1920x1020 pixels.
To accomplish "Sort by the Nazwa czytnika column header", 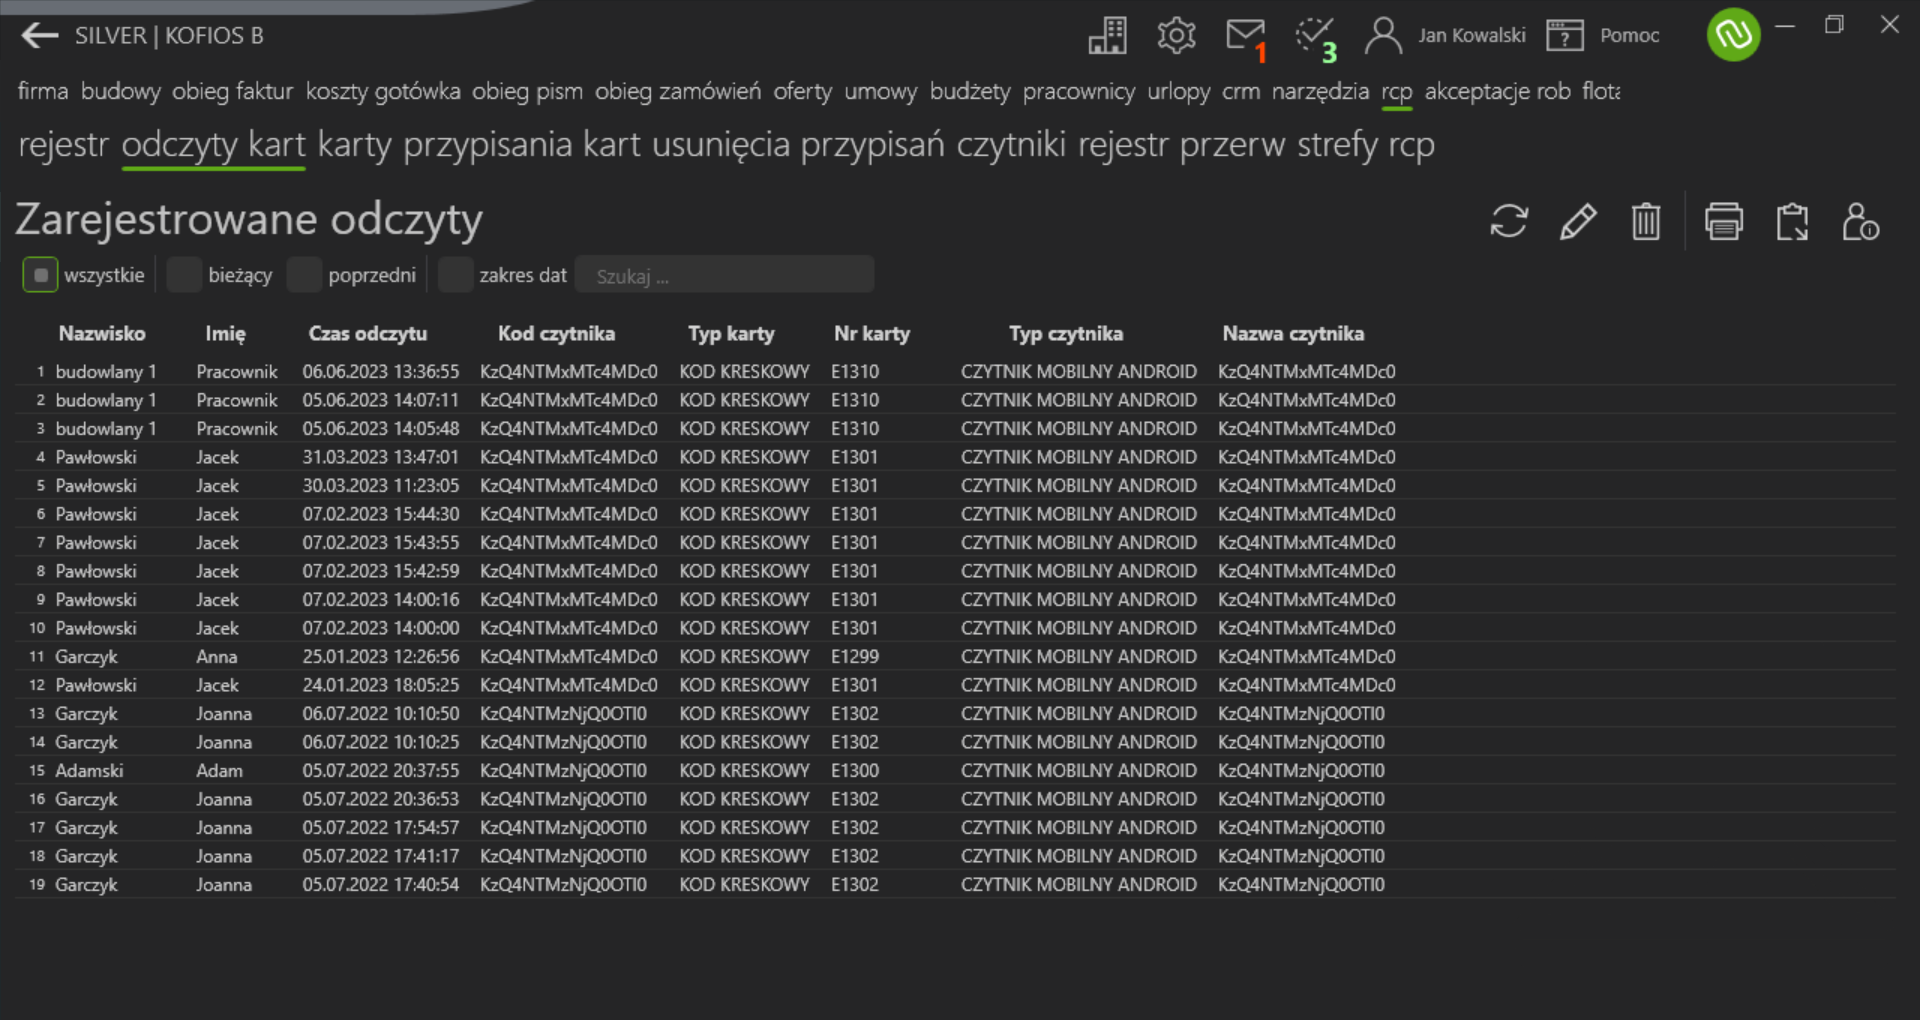I will coord(1293,334).
